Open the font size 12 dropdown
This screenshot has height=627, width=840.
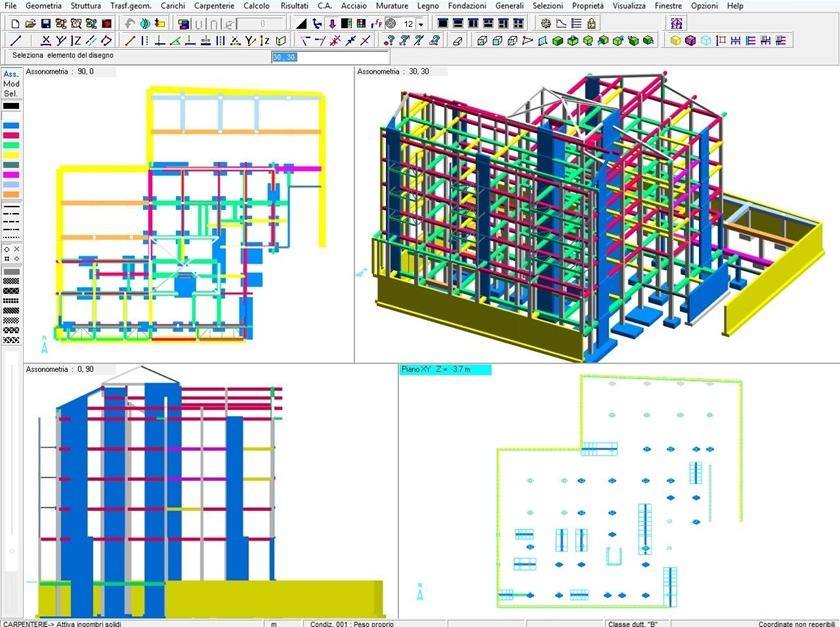click(x=421, y=23)
